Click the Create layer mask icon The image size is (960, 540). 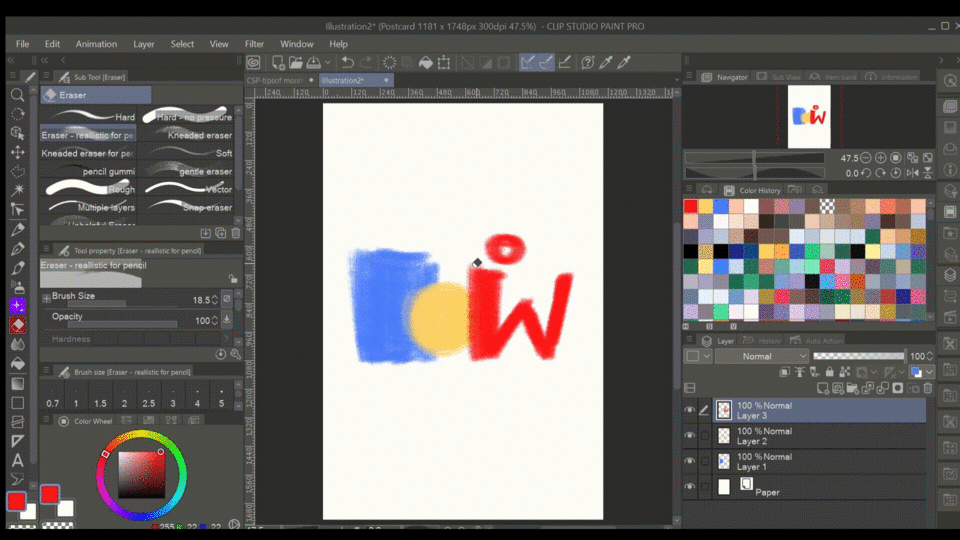coord(898,388)
